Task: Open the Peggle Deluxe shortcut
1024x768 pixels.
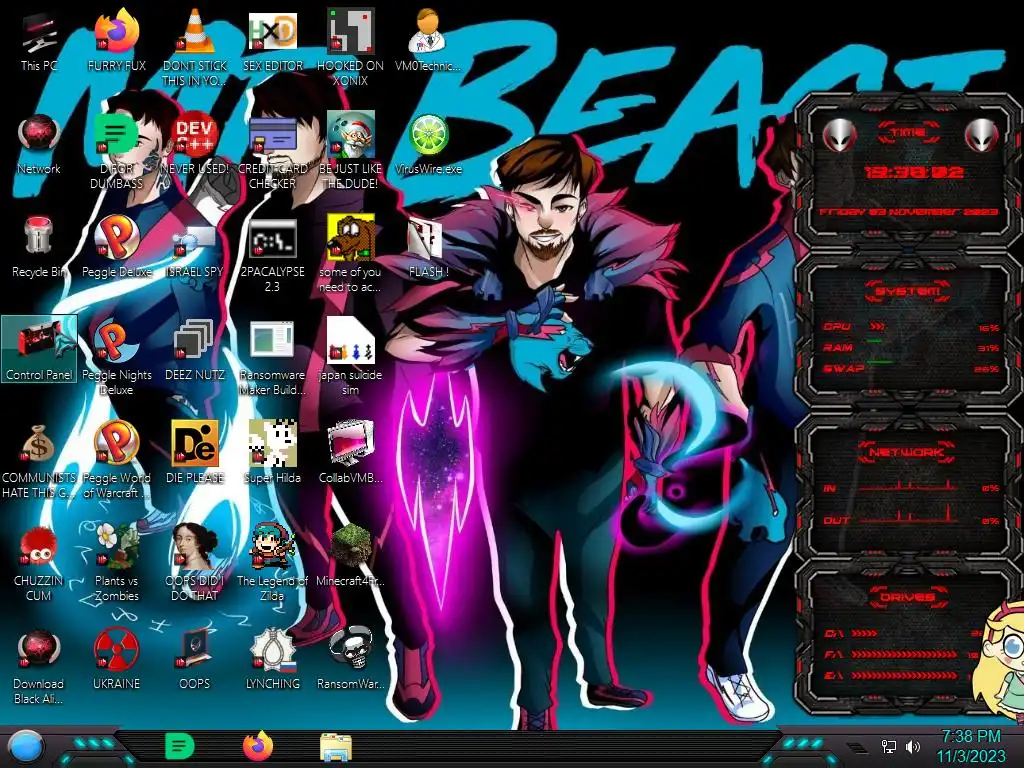Action: [x=116, y=248]
